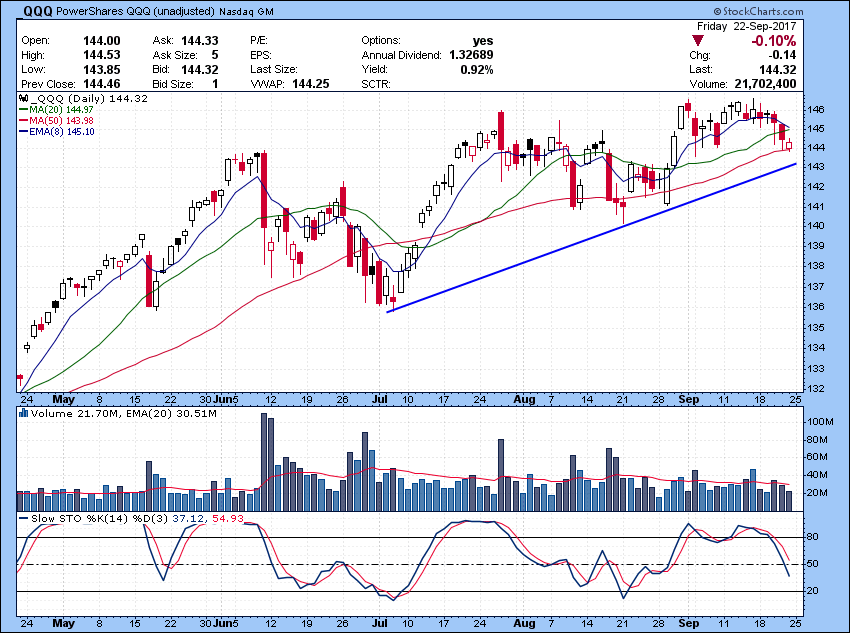Viewport: 850px width, 633px height.
Task: Click the blue EMA(8) 145.10 legend entry
Action: [57, 132]
